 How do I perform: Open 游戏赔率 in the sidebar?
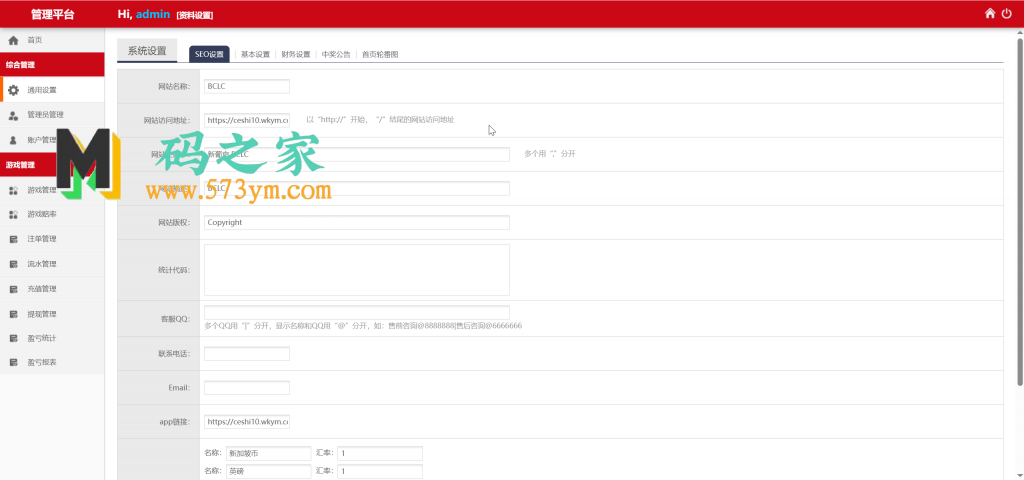(x=52, y=214)
